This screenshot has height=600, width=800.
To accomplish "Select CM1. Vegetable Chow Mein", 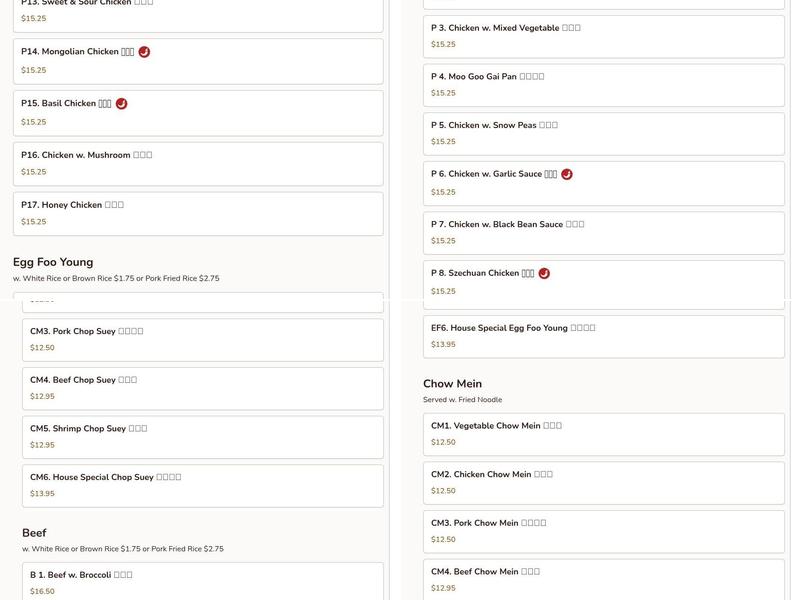I will point(603,434).
